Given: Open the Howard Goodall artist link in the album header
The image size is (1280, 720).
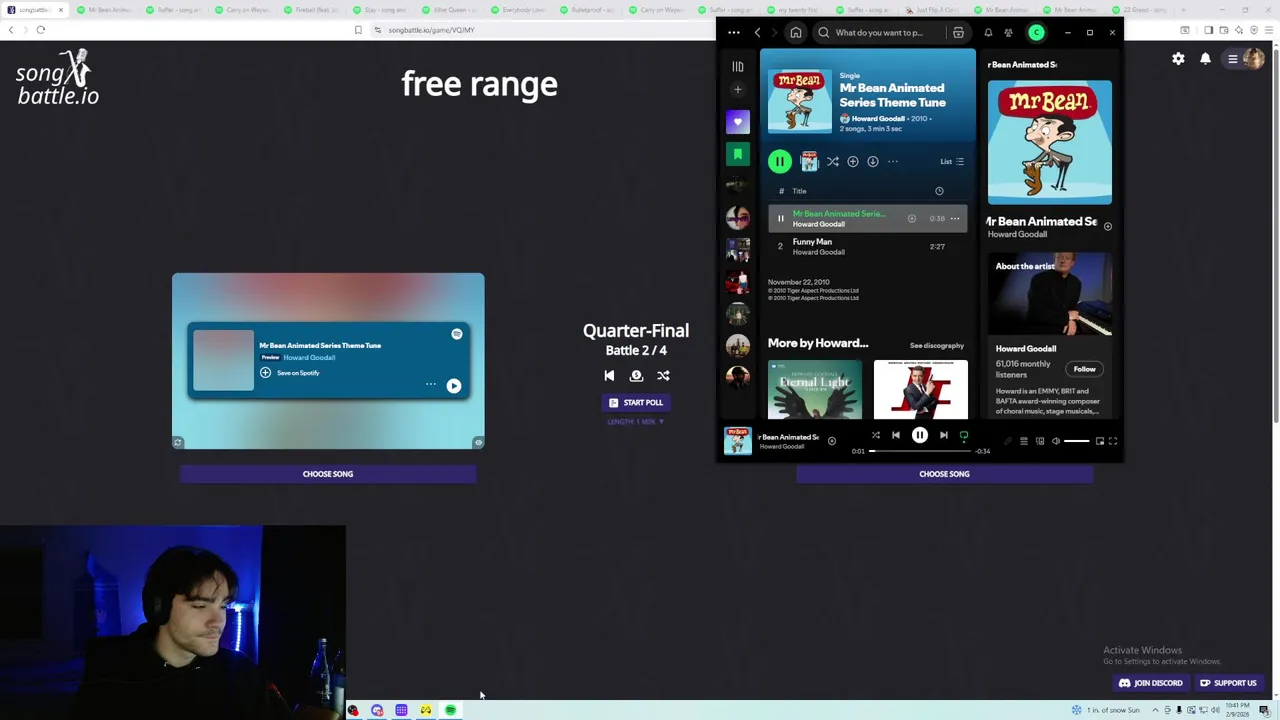Looking at the screenshot, I should 877,119.
